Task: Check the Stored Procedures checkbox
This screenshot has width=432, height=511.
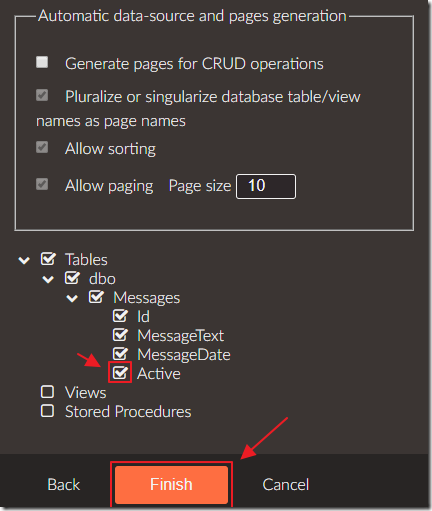Action: tap(47, 411)
